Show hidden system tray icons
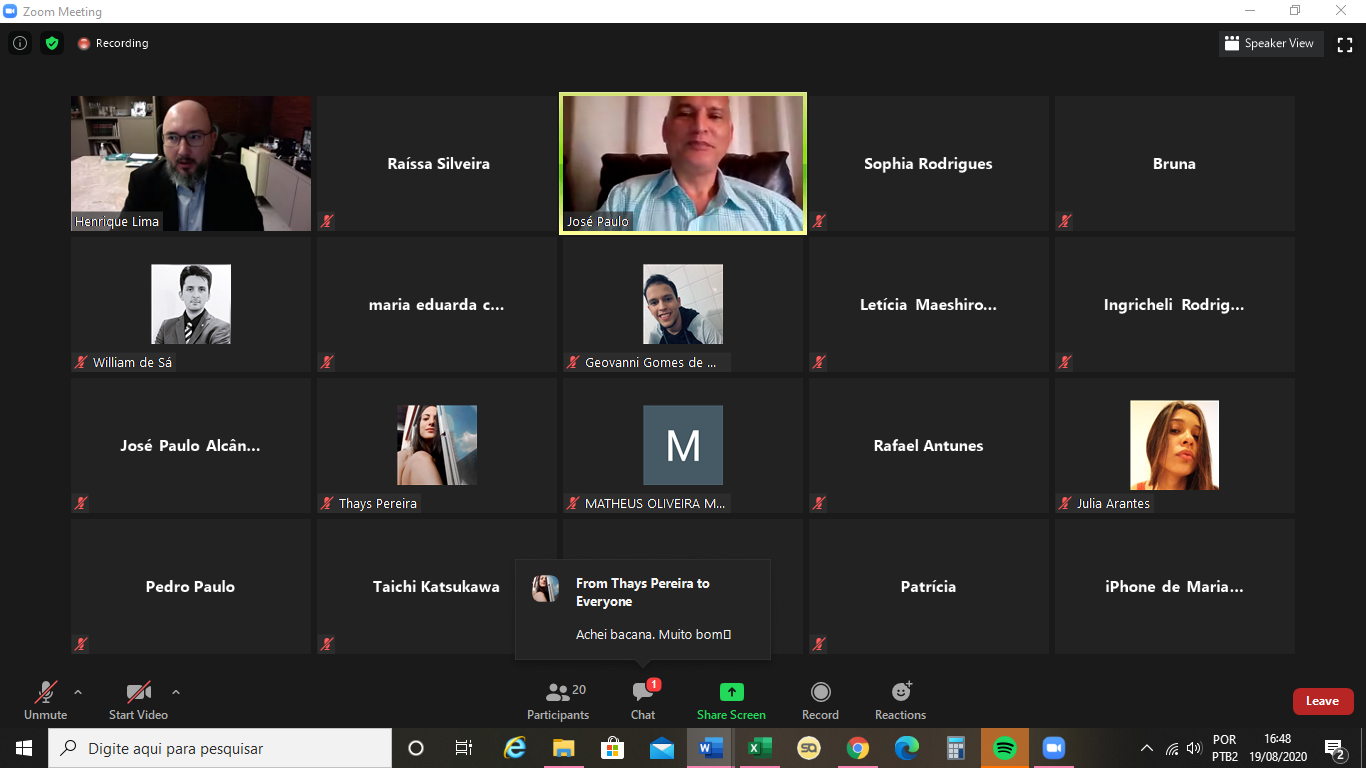This screenshot has width=1366, height=768. (x=1147, y=748)
